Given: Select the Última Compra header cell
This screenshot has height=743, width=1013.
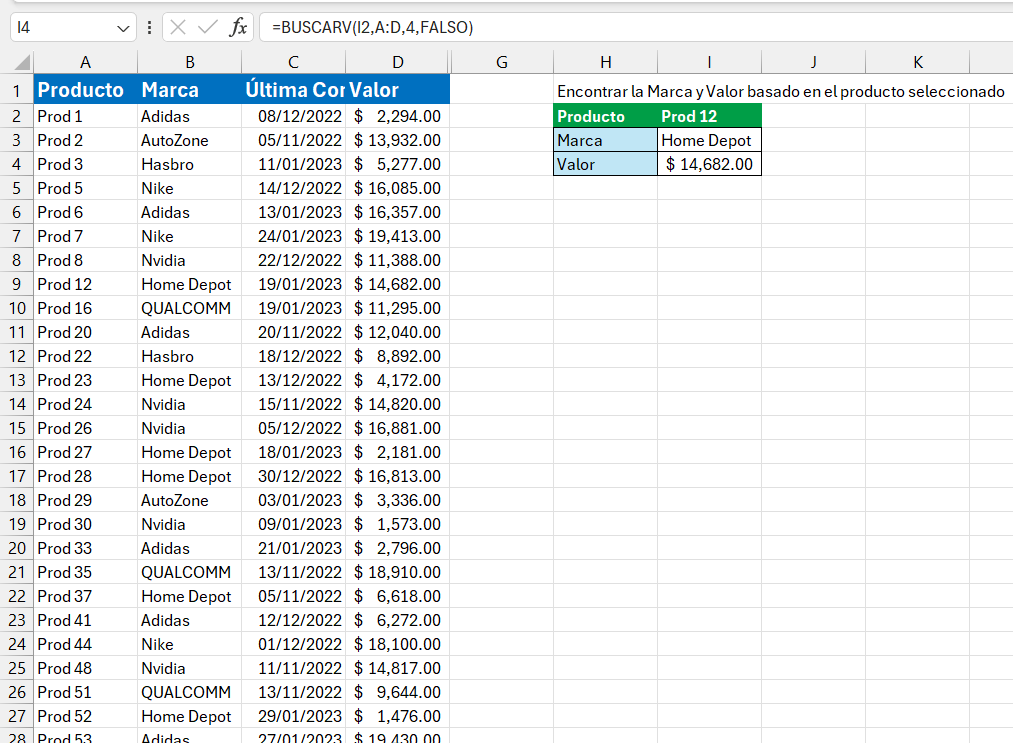Looking at the screenshot, I should (x=293, y=90).
